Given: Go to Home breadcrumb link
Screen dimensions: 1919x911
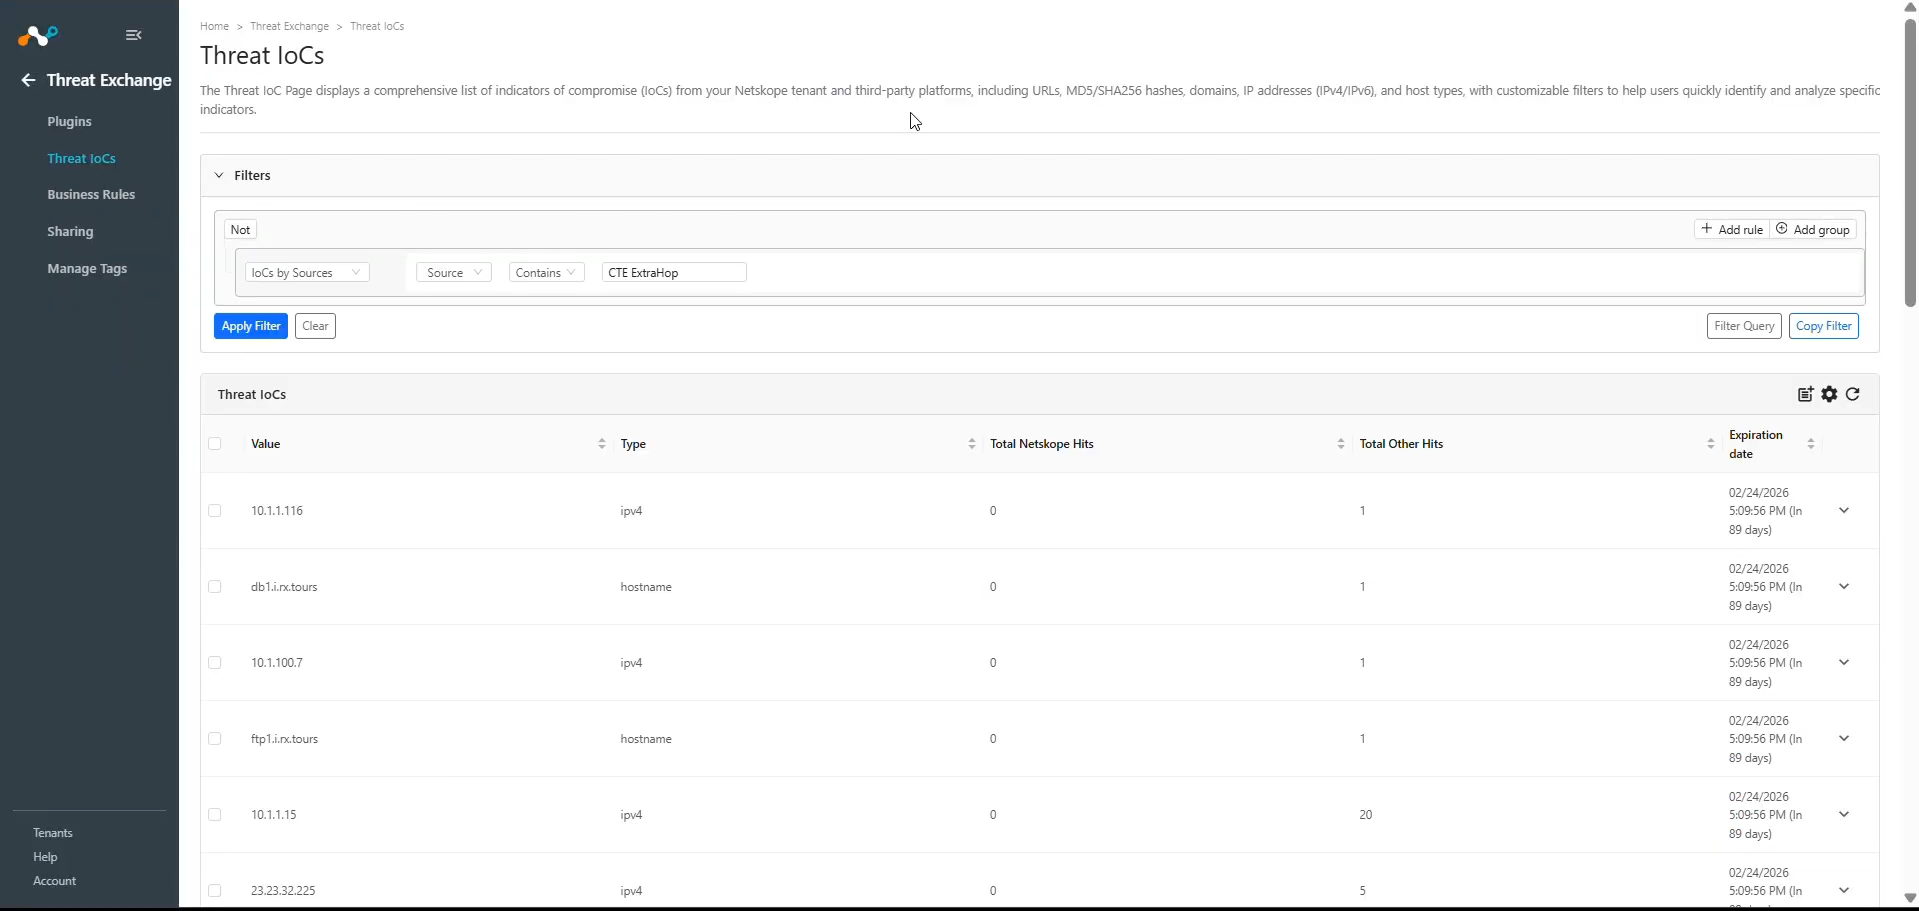Looking at the screenshot, I should coord(214,26).
